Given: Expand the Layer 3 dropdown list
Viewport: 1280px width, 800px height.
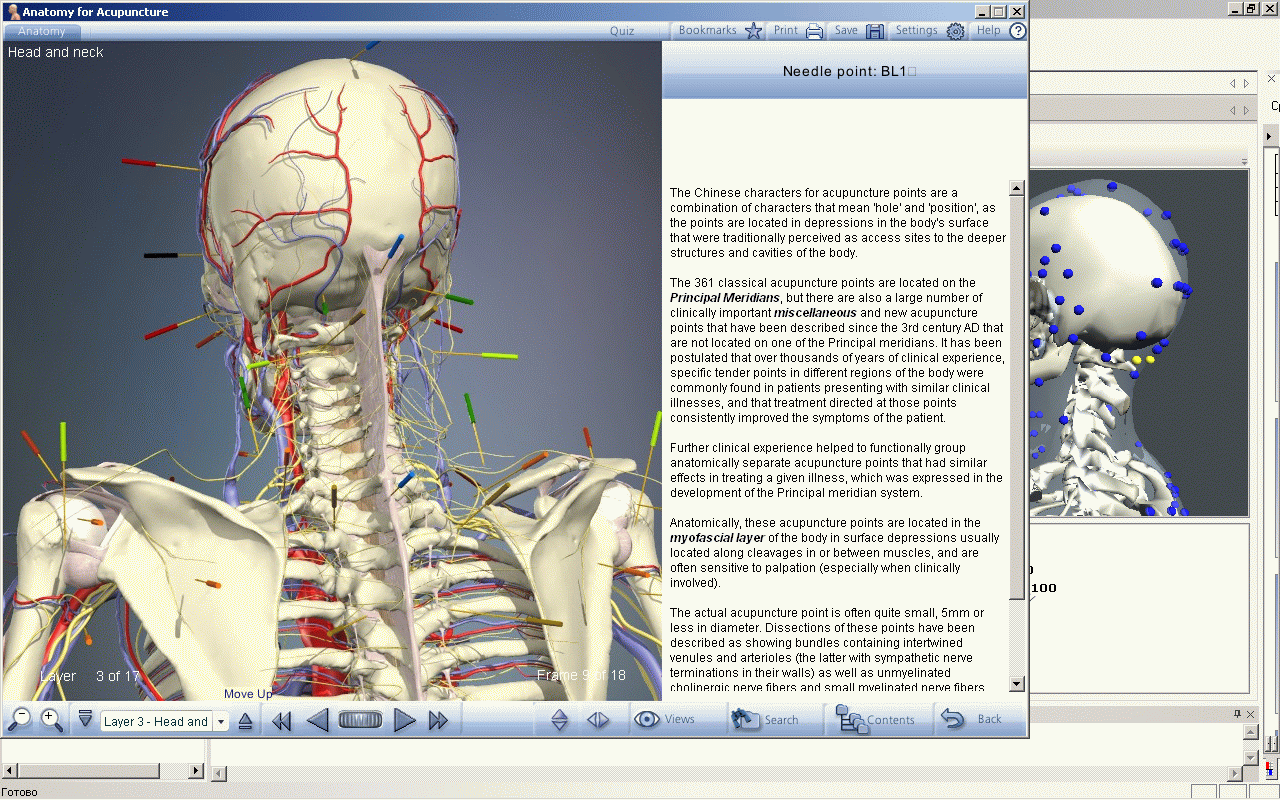Looking at the screenshot, I should coord(221,721).
